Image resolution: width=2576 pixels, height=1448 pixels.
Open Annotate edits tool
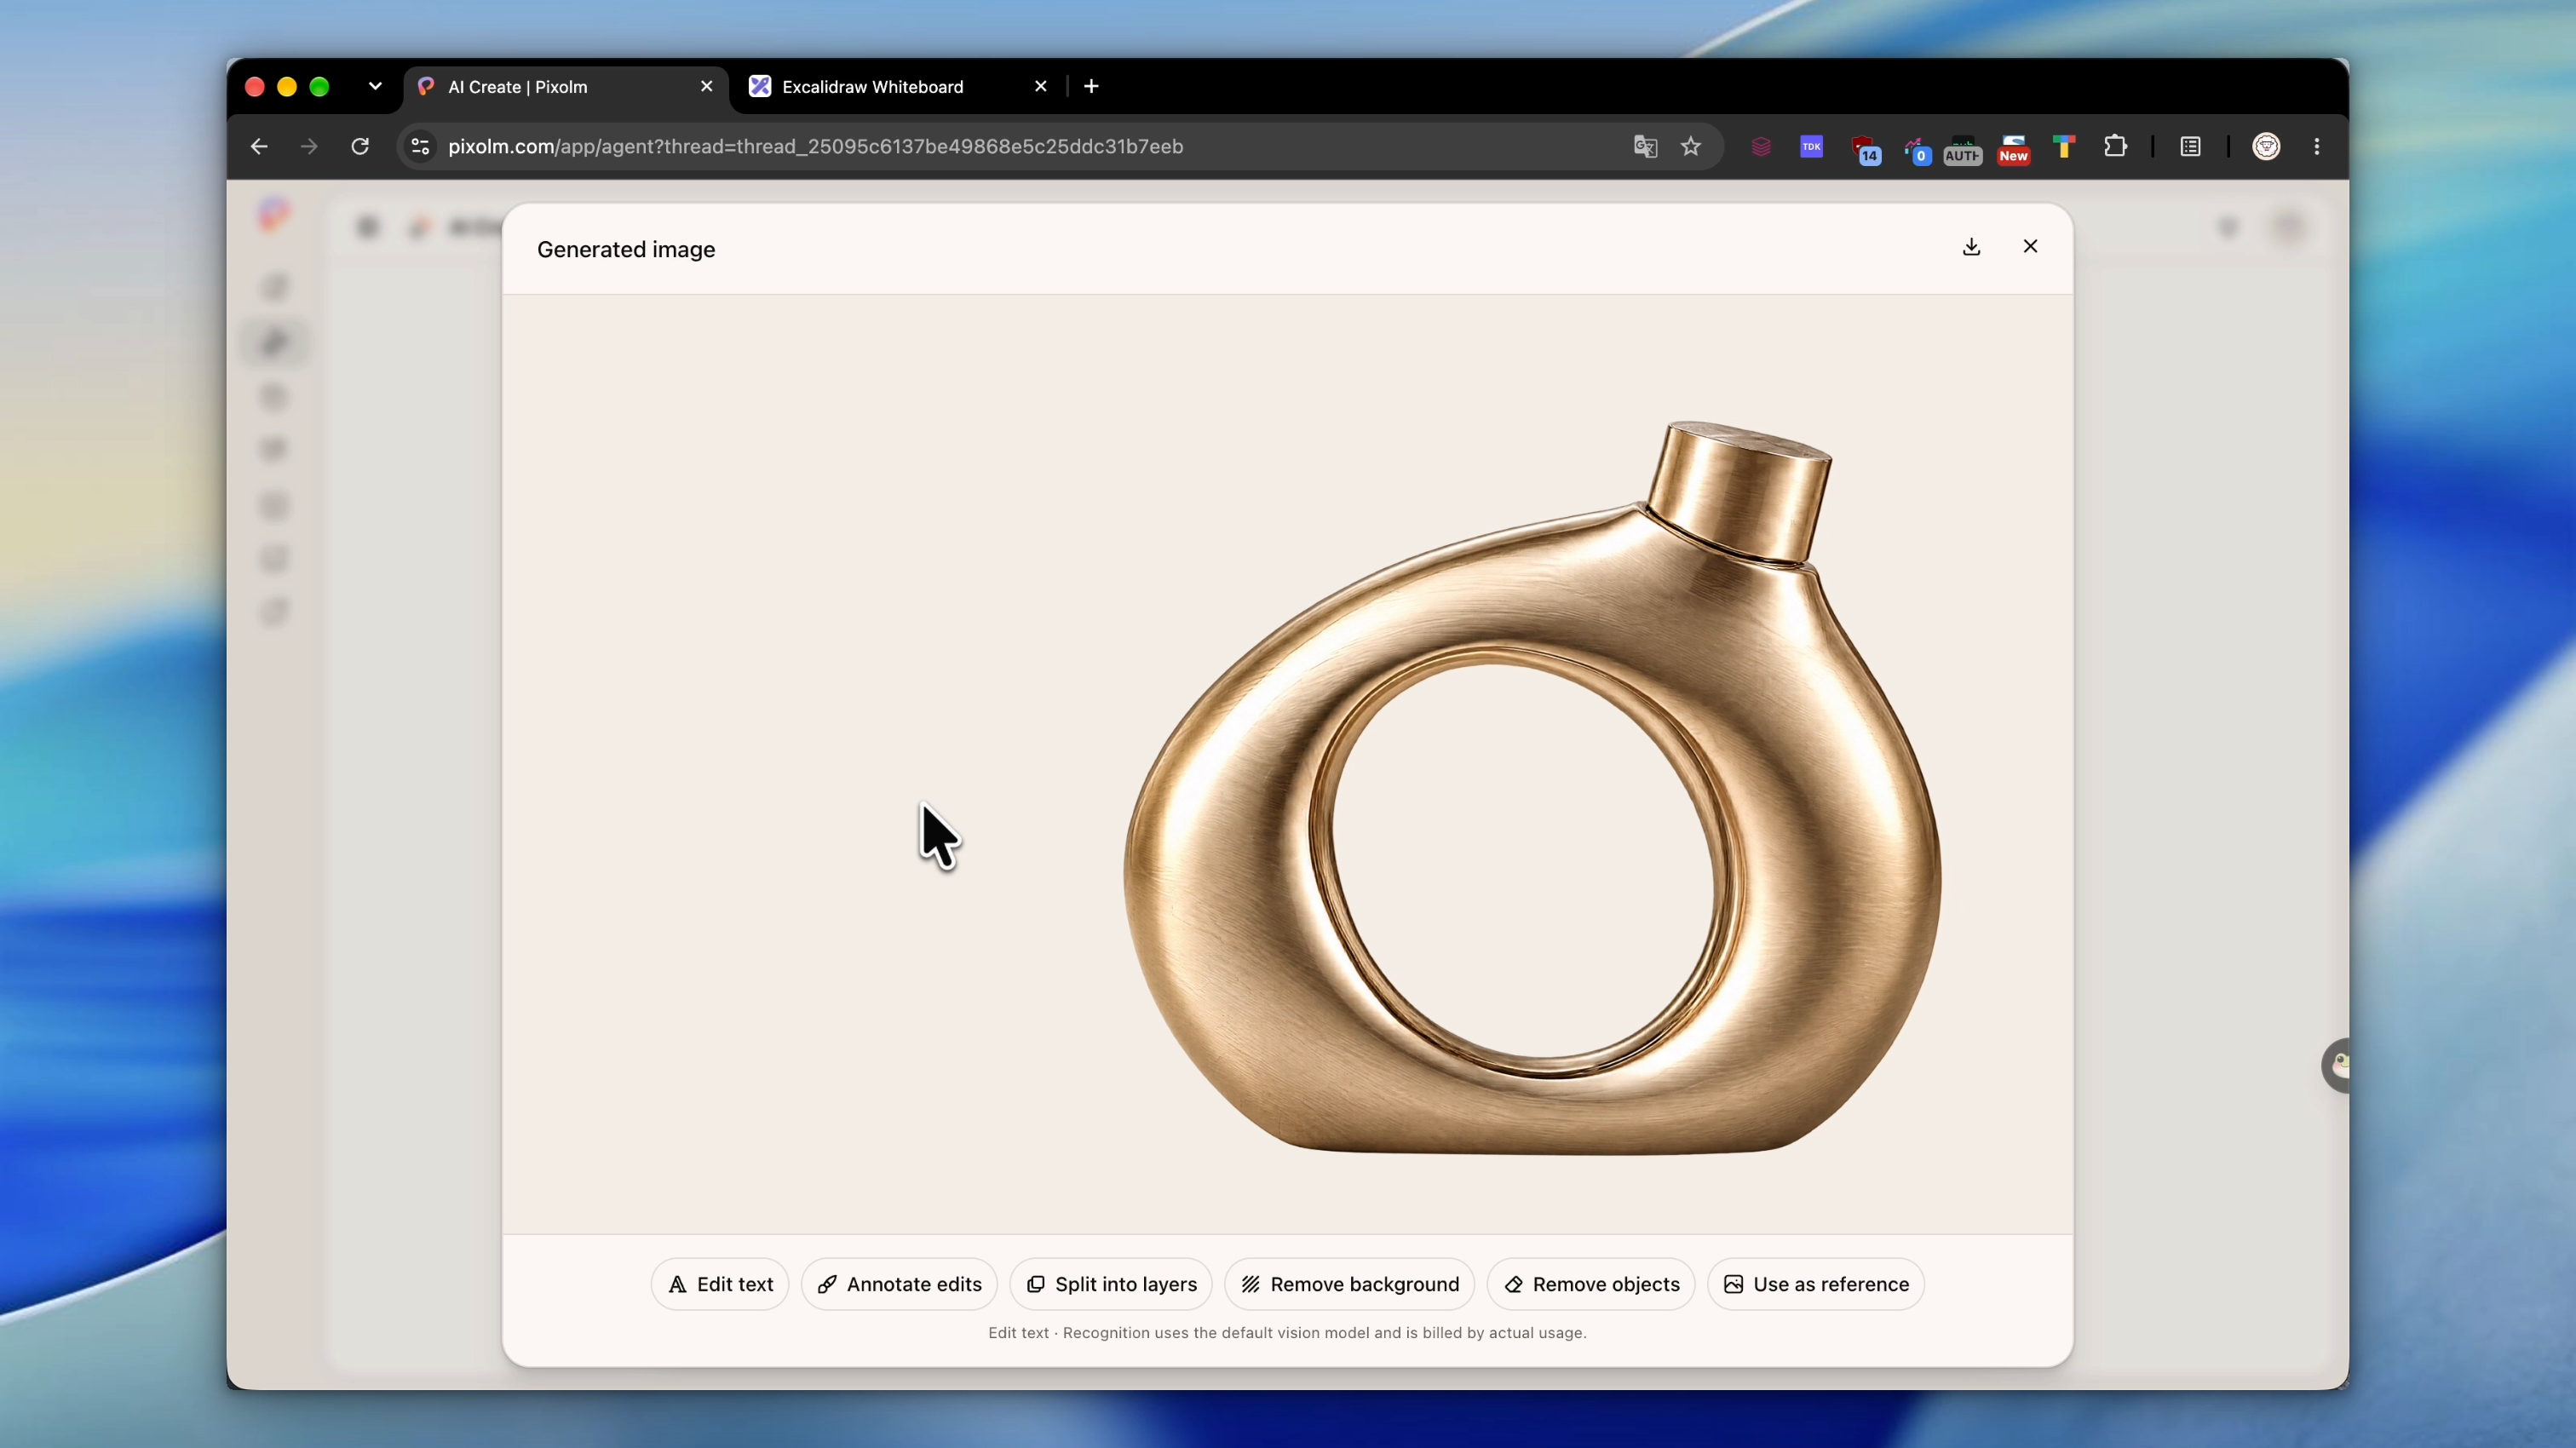pos(899,1284)
